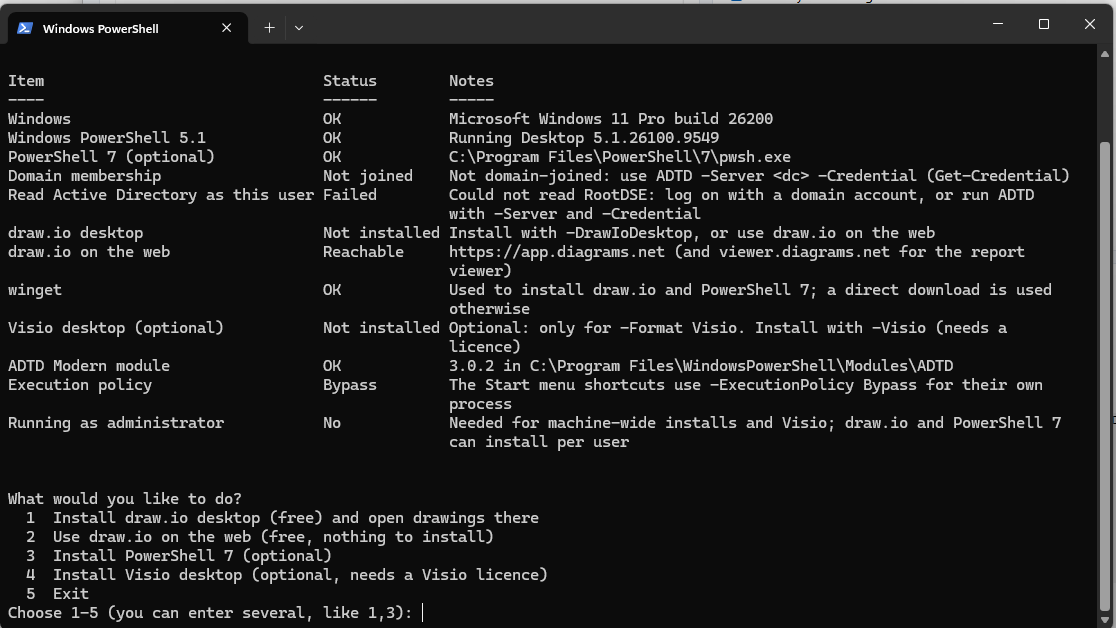Click the 'Domain membership' item
The width and height of the screenshot is (1116, 628).
tap(84, 176)
